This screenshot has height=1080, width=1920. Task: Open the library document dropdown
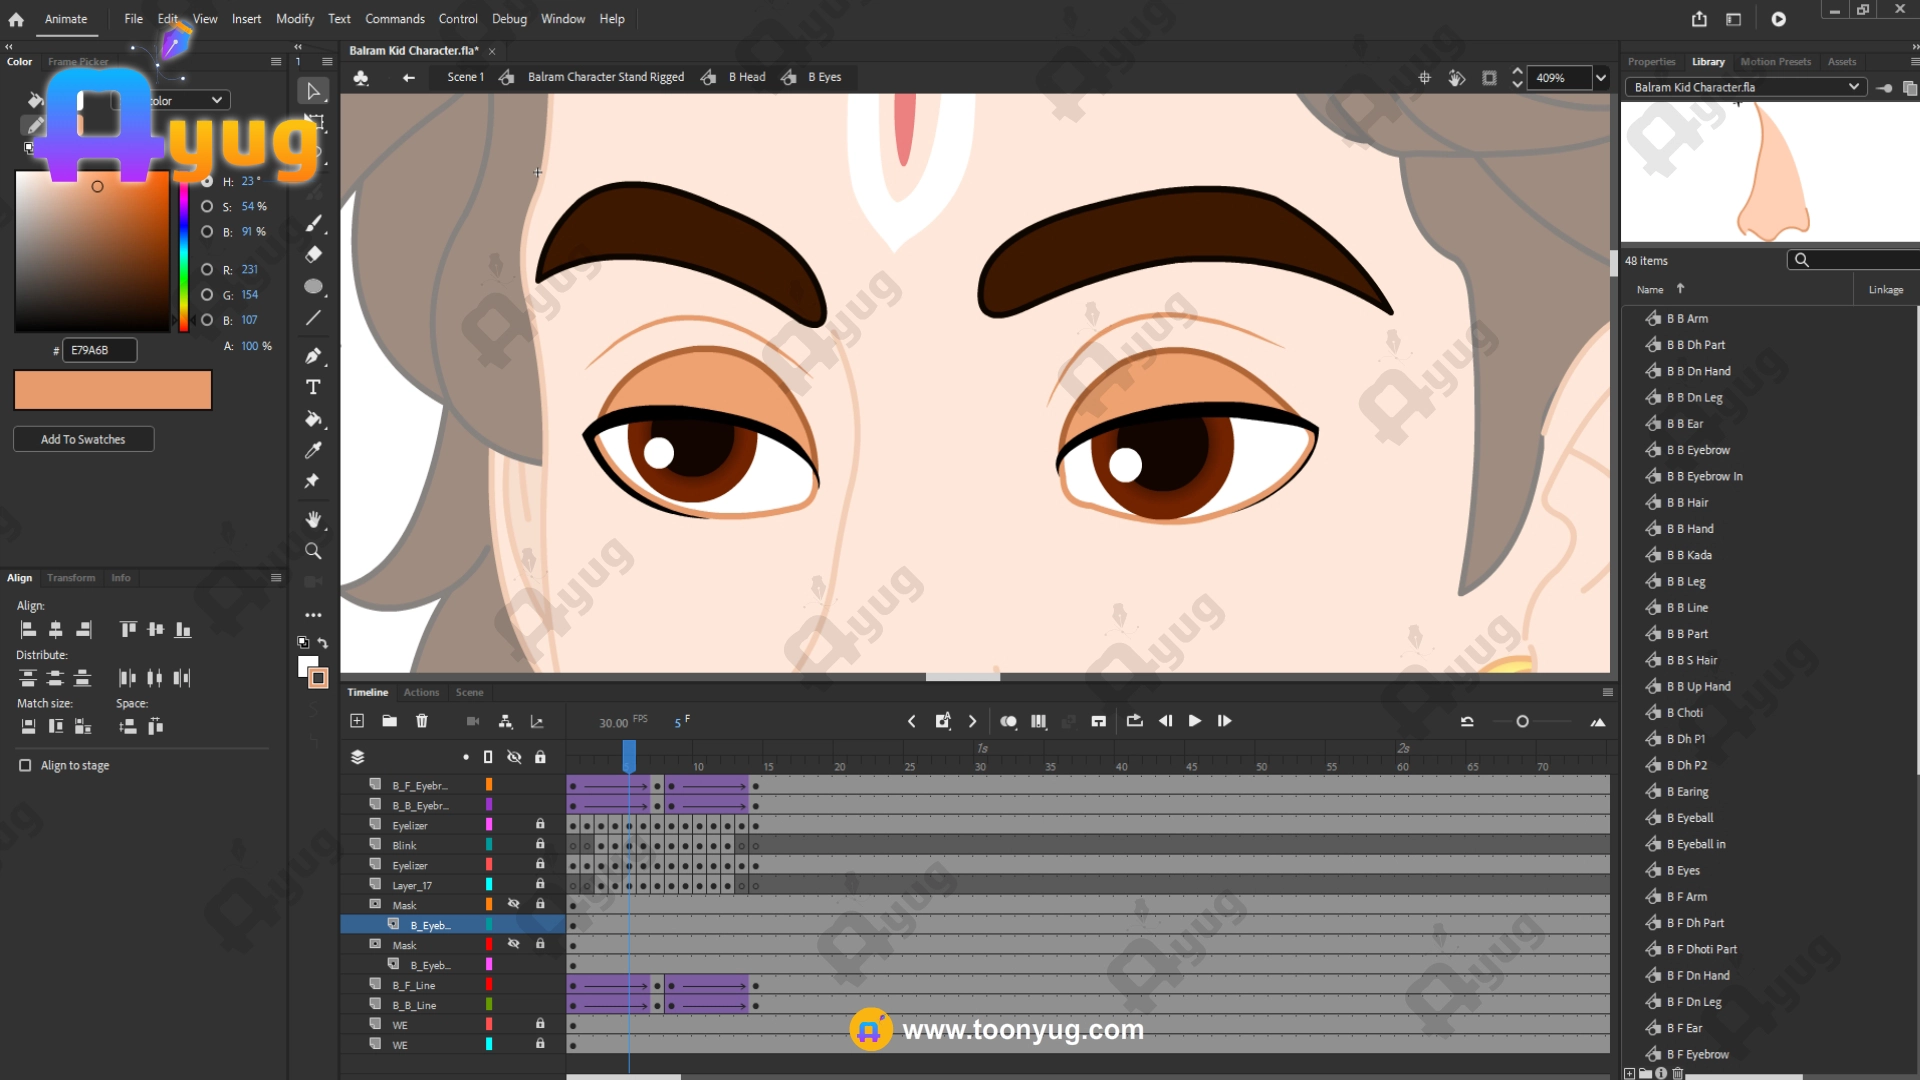(1854, 87)
